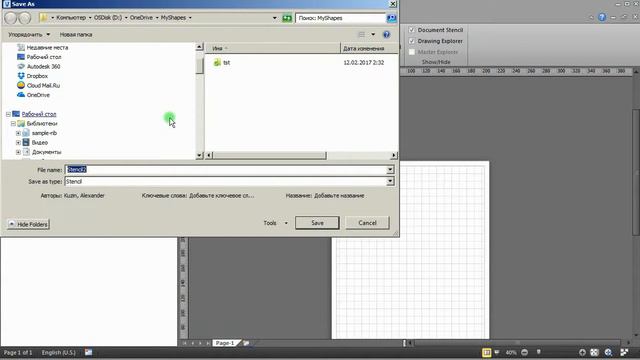Open the File name dropdown arrow
The image size is (640, 360).
click(390, 169)
